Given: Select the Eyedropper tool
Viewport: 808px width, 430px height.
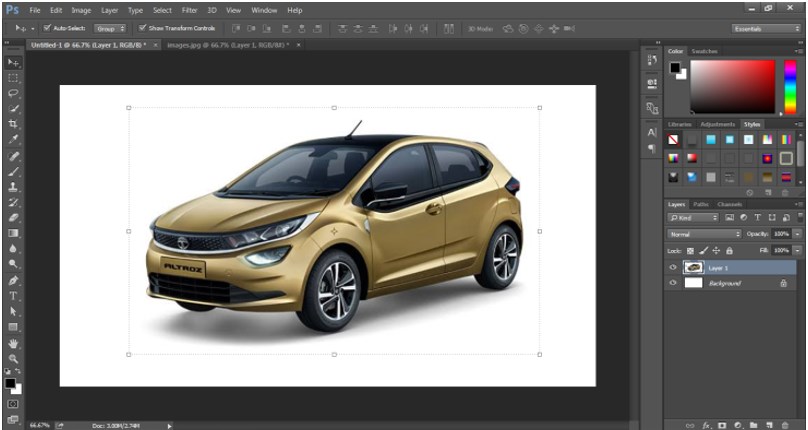Looking at the screenshot, I should pos(13,139).
